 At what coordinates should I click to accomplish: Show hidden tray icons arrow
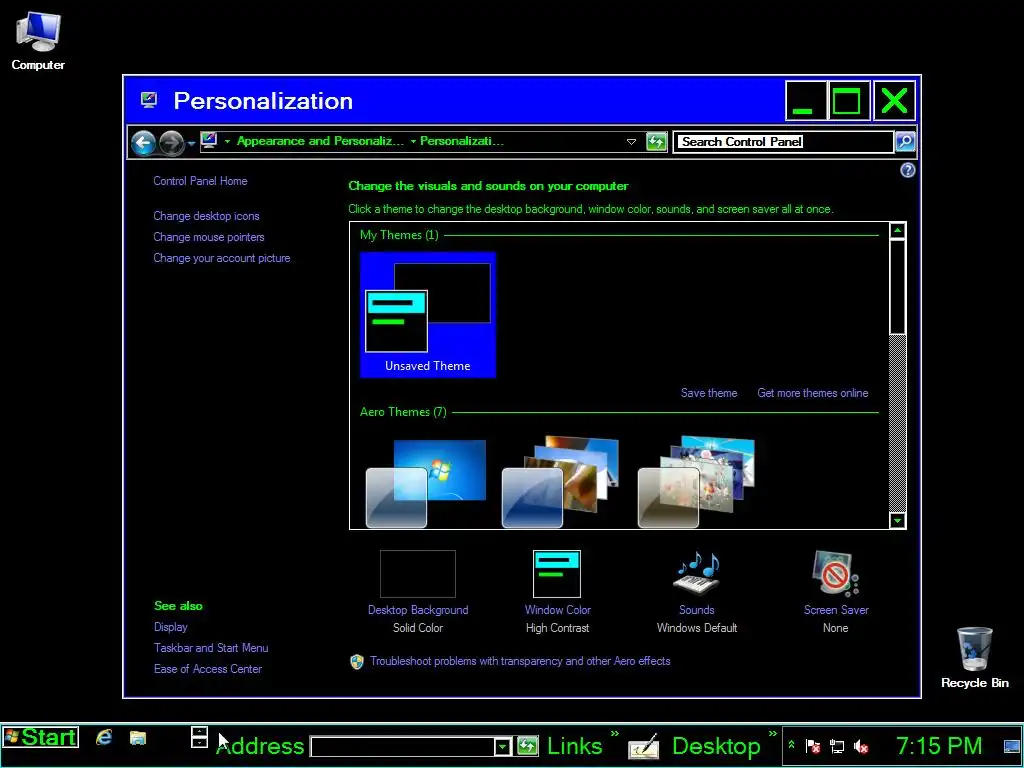click(791, 744)
